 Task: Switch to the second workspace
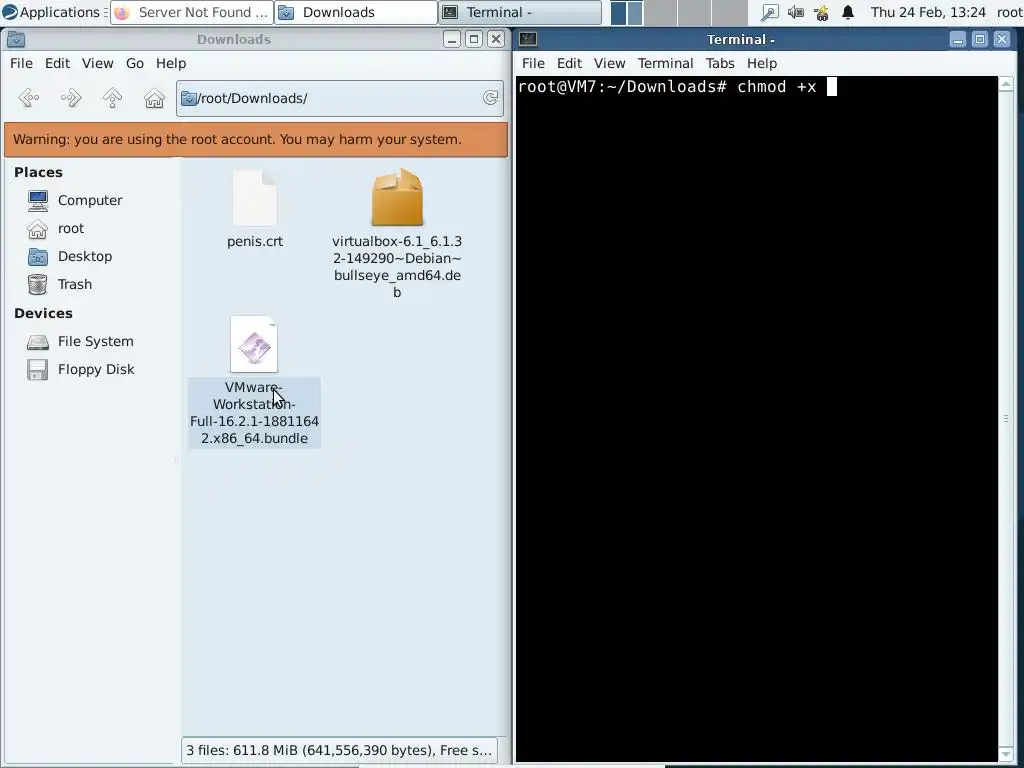point(660,12)
